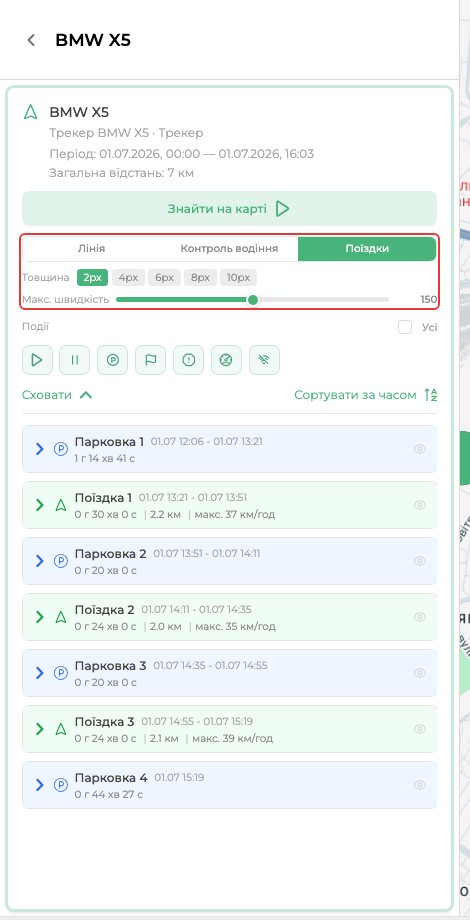Click the green navigation arrow icon near BMW X5 card title
470x920 pixels.
point(31,111)
